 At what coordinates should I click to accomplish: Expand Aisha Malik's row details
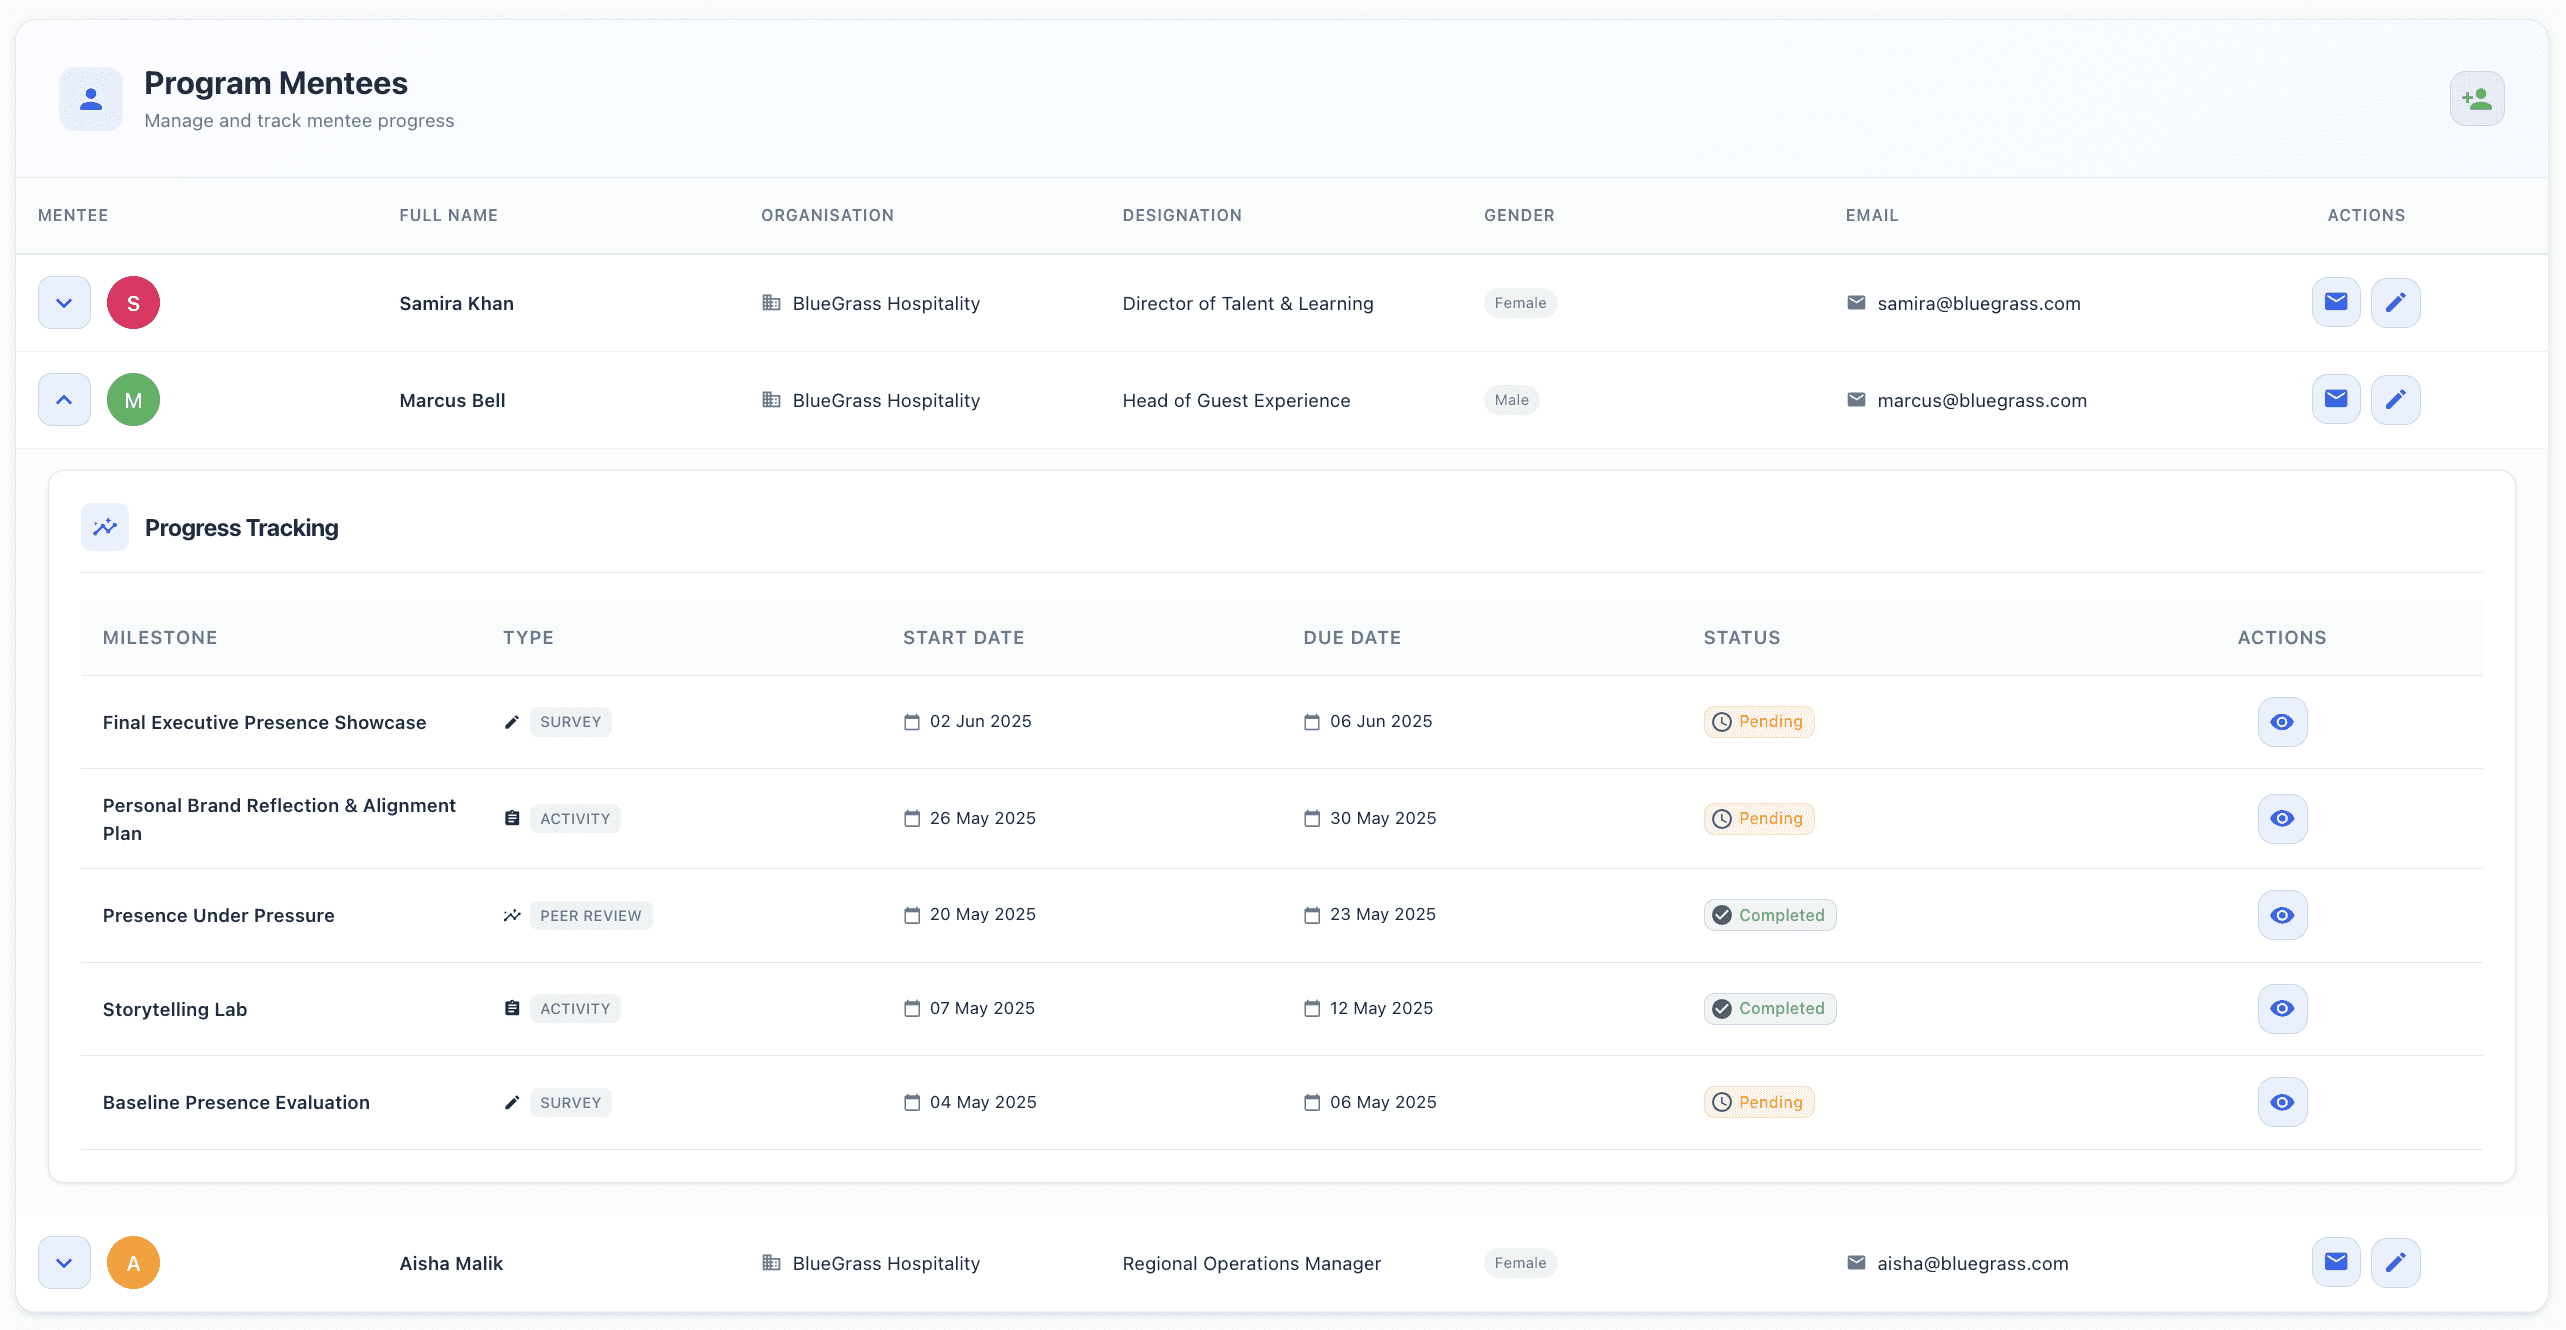pyautogui.click(x=64, y=1262)
